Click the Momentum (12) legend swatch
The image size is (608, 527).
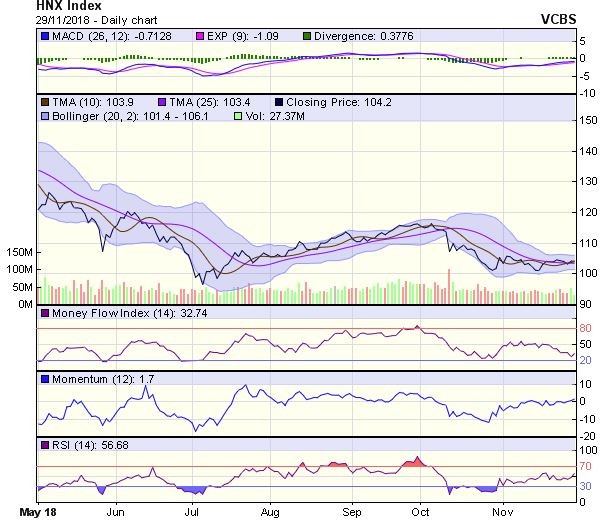(x=45, y=379)
